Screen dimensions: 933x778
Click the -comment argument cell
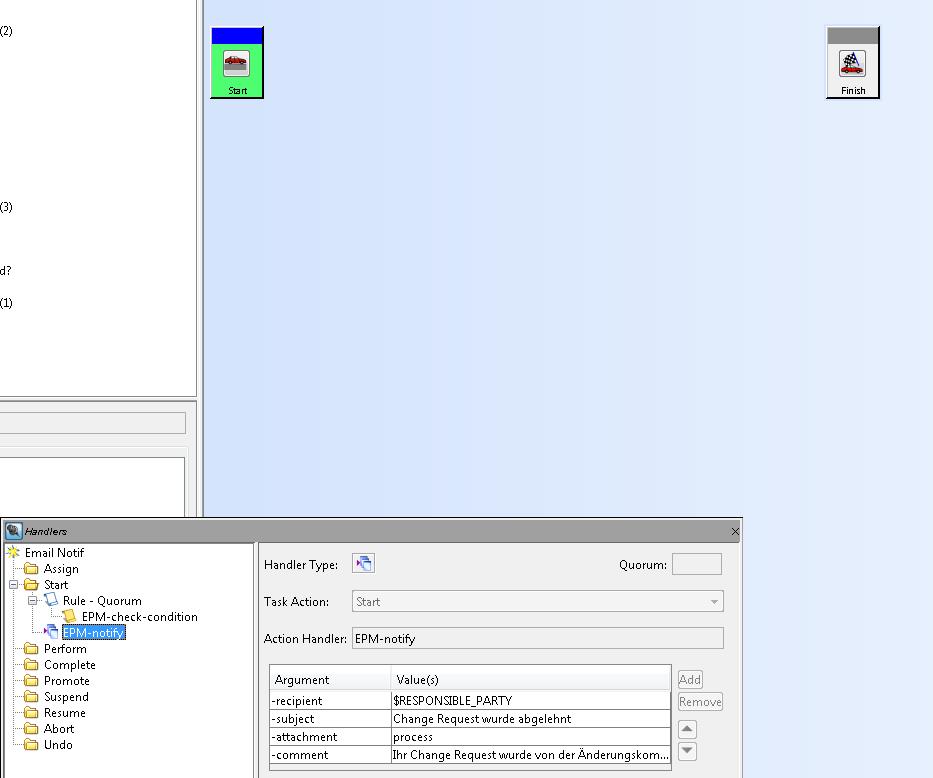coord(330,754)
